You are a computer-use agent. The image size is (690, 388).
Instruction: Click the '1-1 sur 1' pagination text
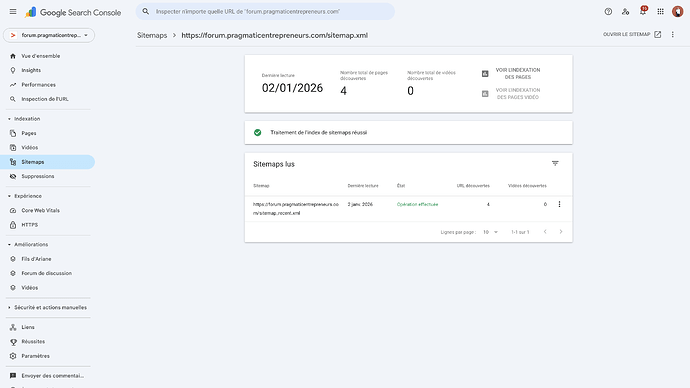pyautogui.click(x=520, y=232)
